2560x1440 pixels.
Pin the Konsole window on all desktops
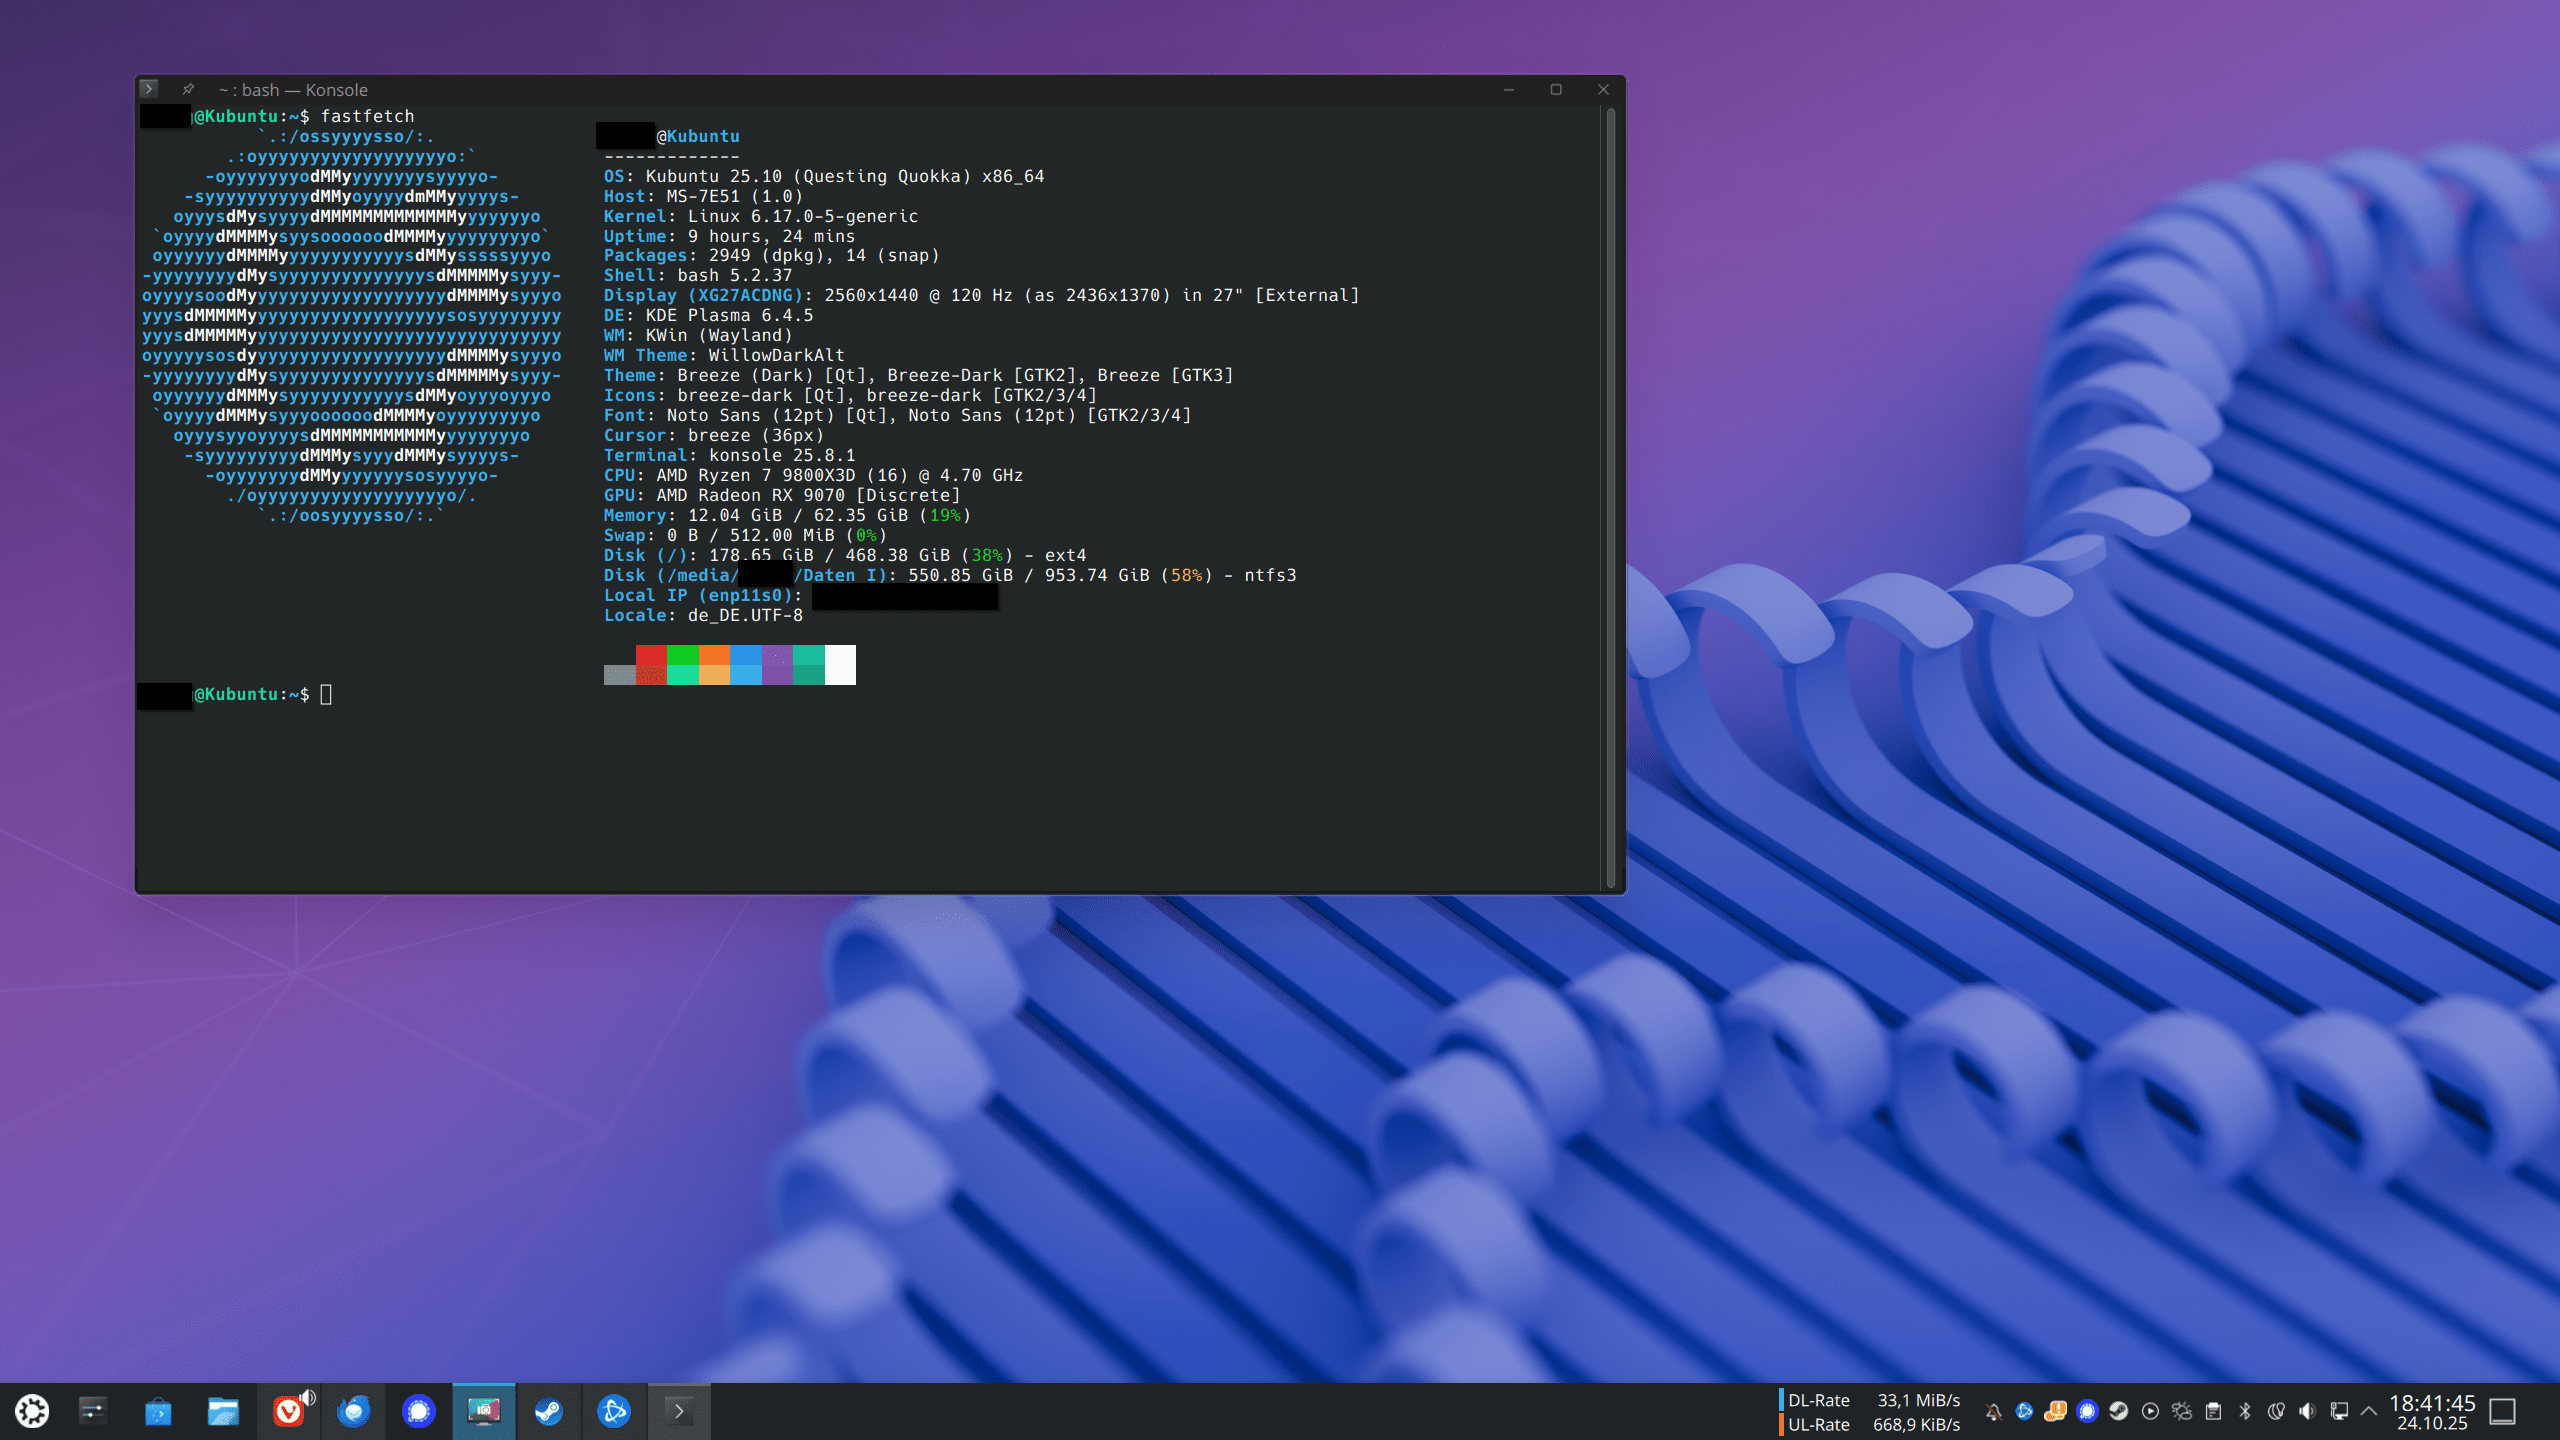point(188,89)
